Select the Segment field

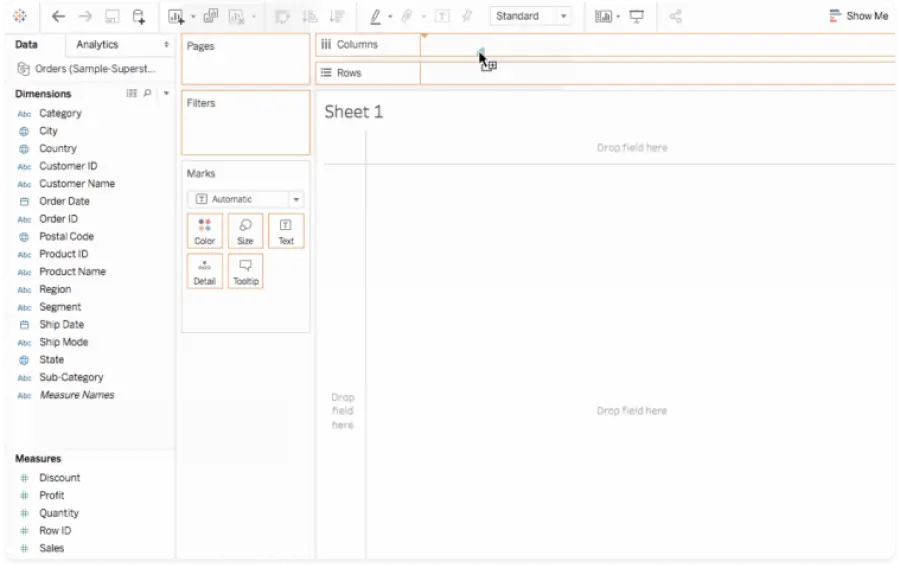[x=60, y=307]
